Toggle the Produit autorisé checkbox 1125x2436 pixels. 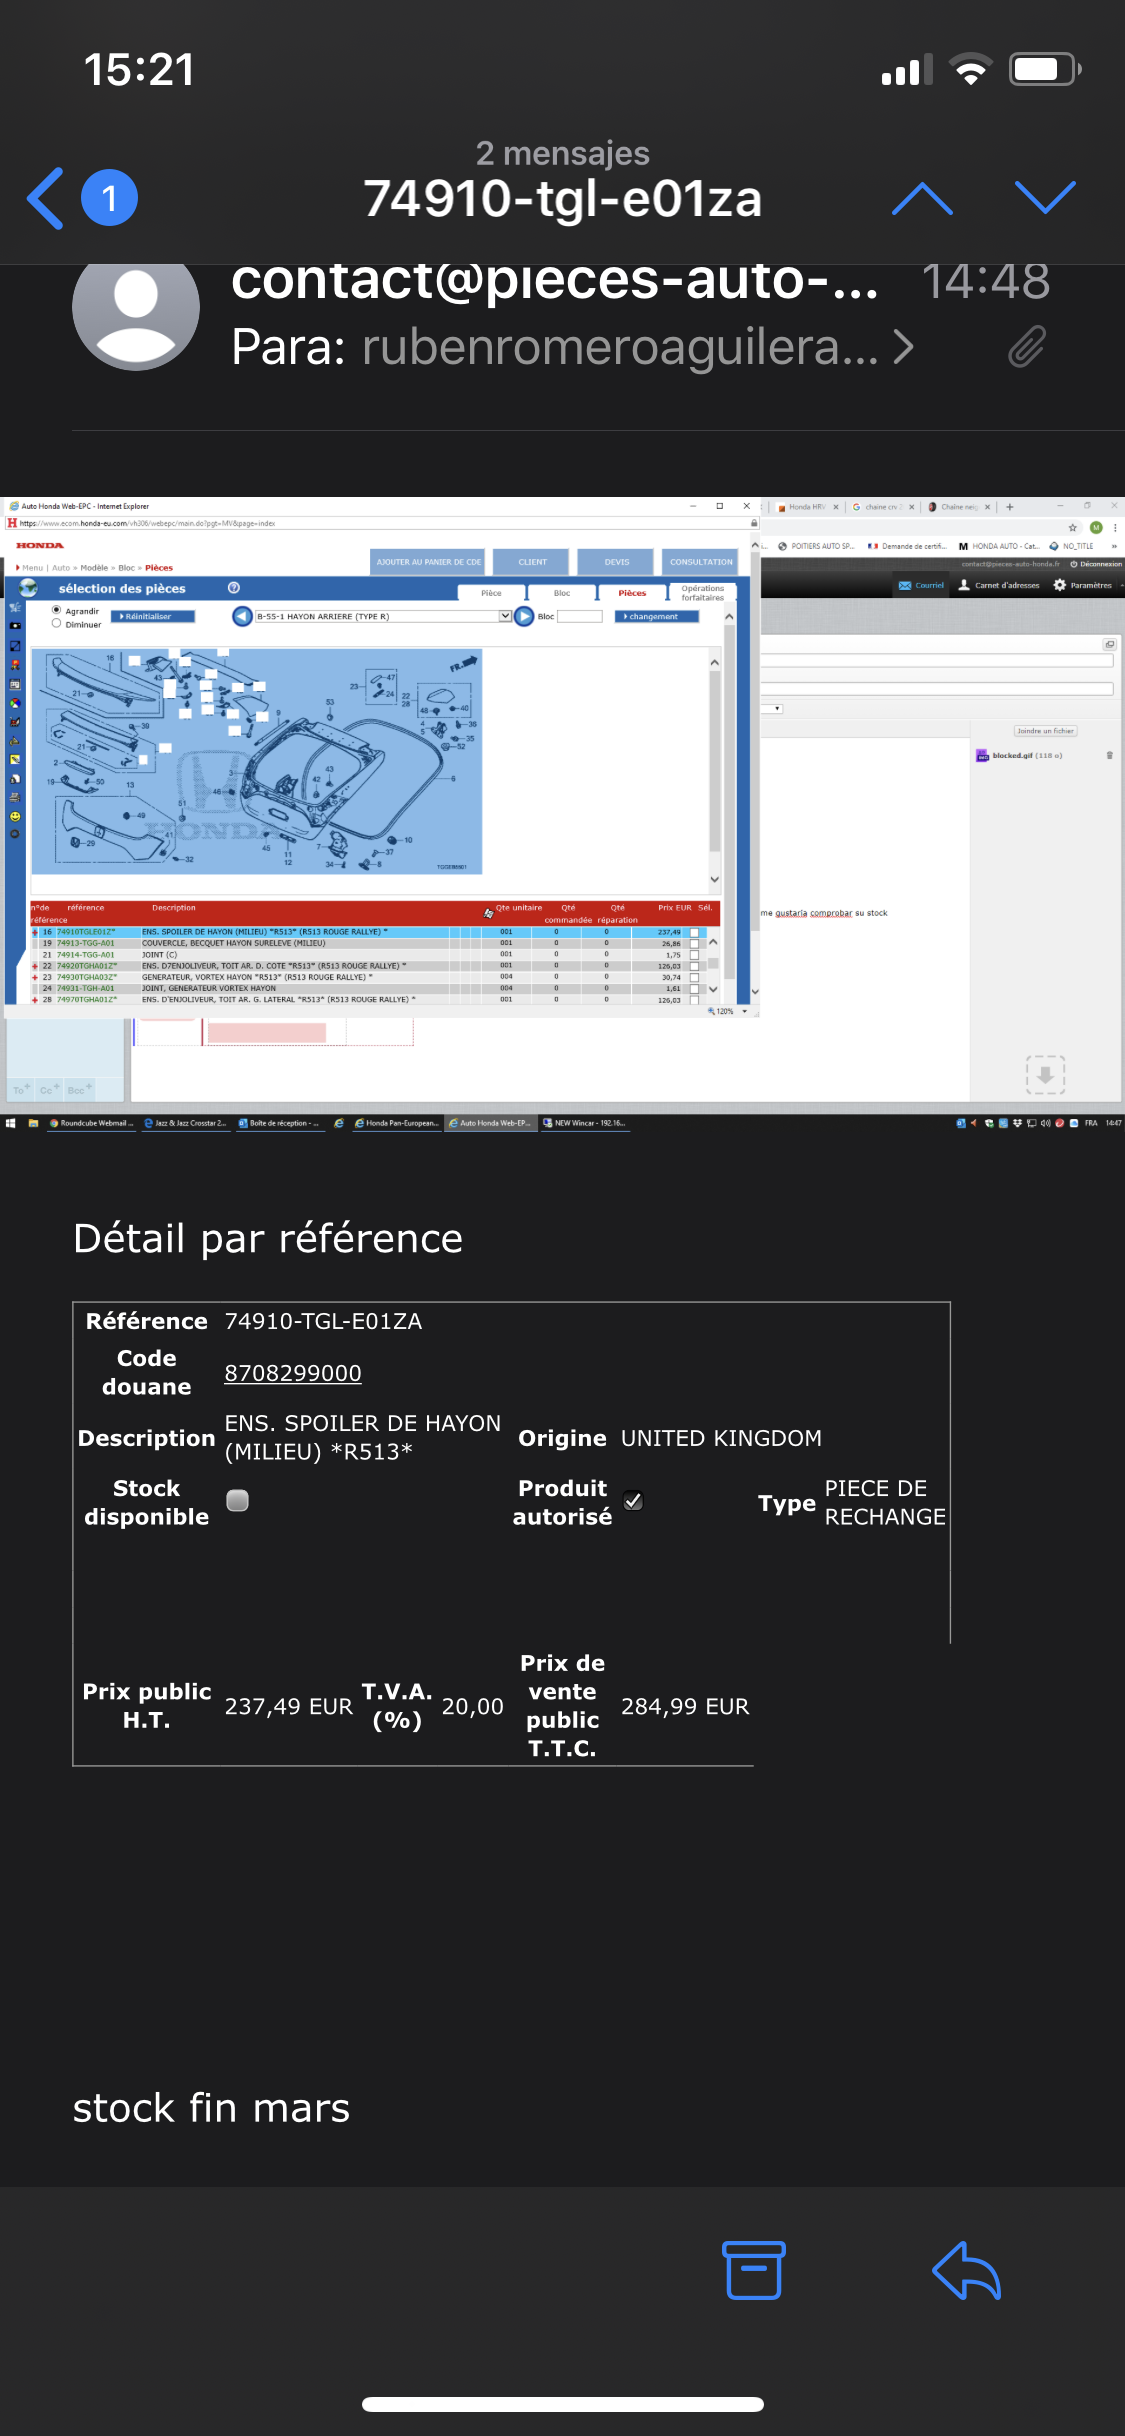633,1500
